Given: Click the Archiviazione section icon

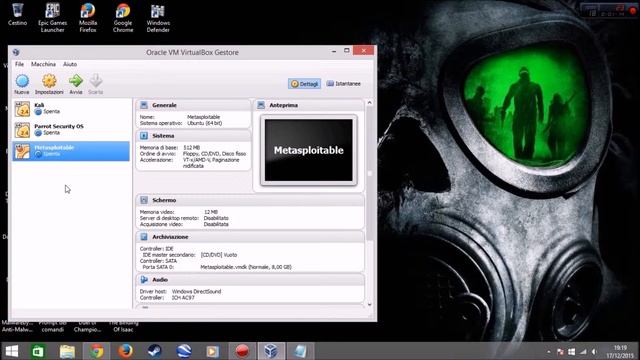Looking at the screenshot, I should (144, 237).
